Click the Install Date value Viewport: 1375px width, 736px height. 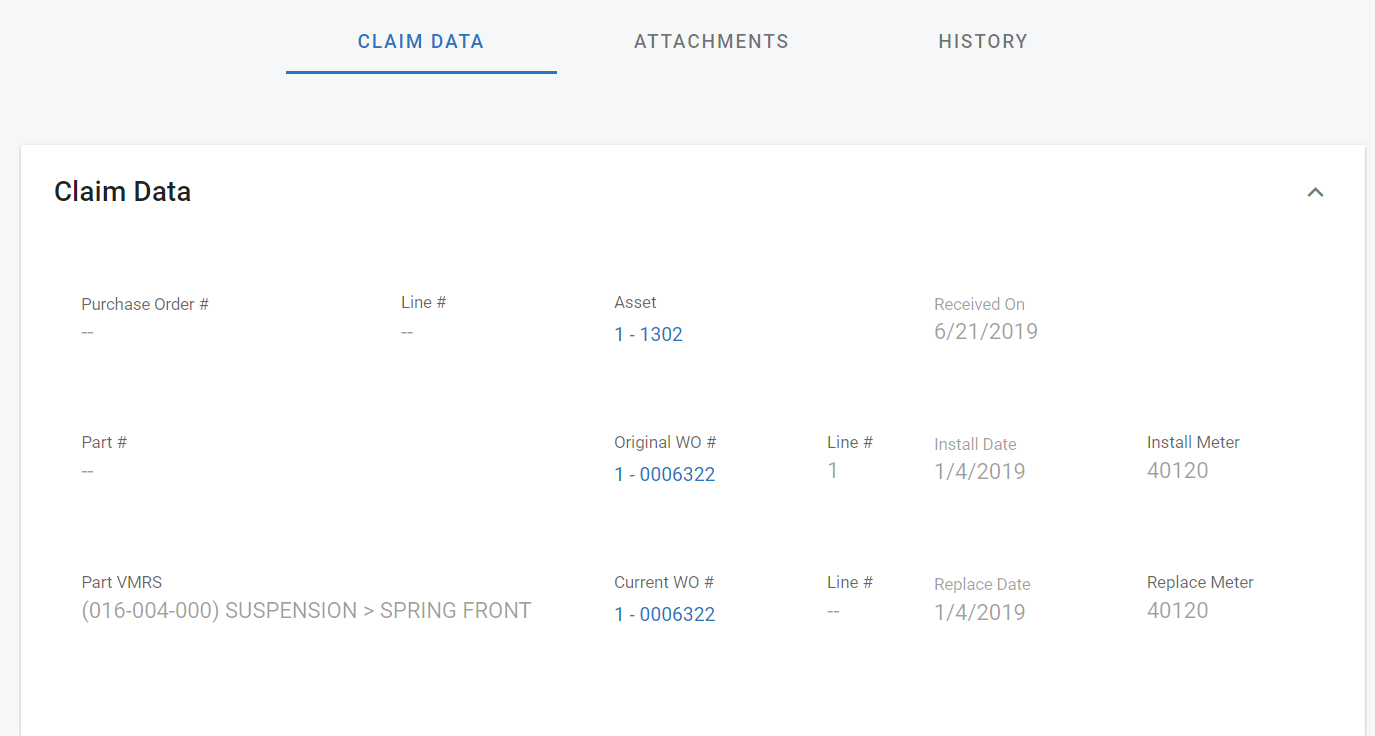(979, 471)
